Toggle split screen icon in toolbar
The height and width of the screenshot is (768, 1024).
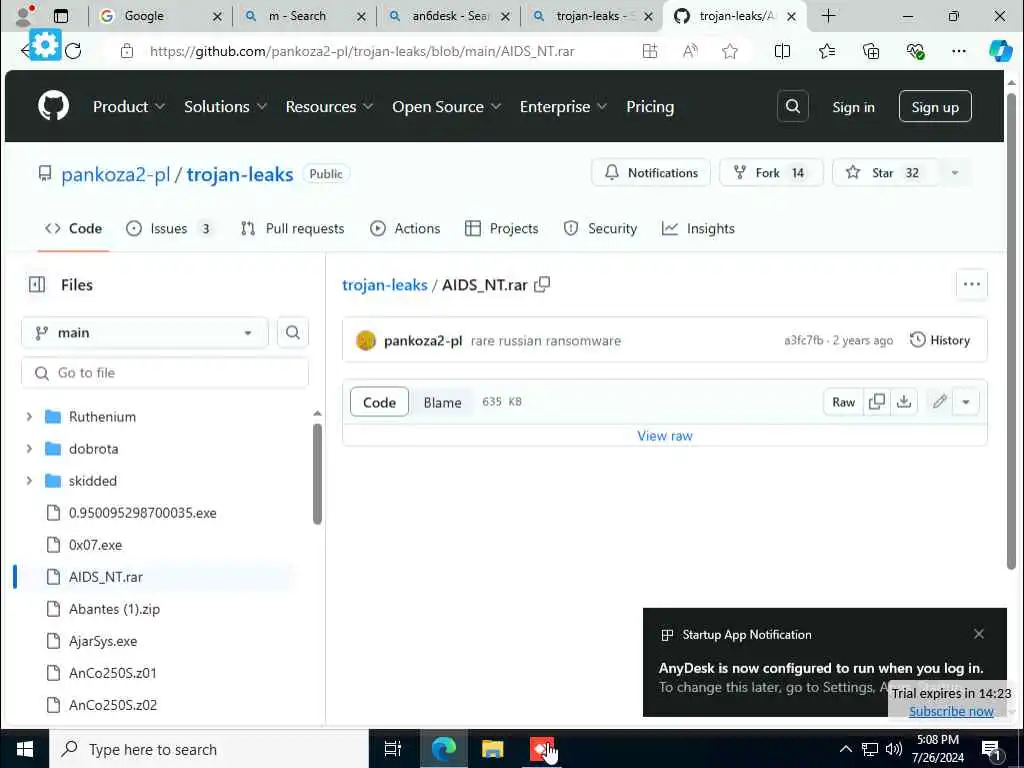(782, 51)
